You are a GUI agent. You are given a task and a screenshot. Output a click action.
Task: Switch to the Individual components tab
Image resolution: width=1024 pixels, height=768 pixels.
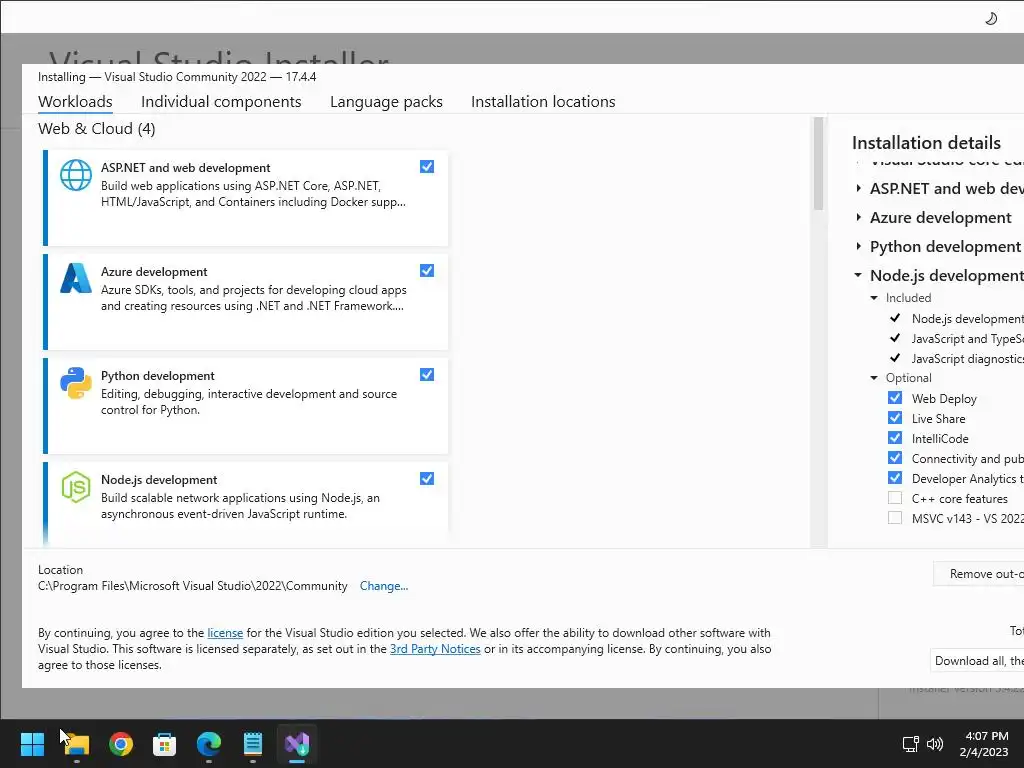click(221, 102)
